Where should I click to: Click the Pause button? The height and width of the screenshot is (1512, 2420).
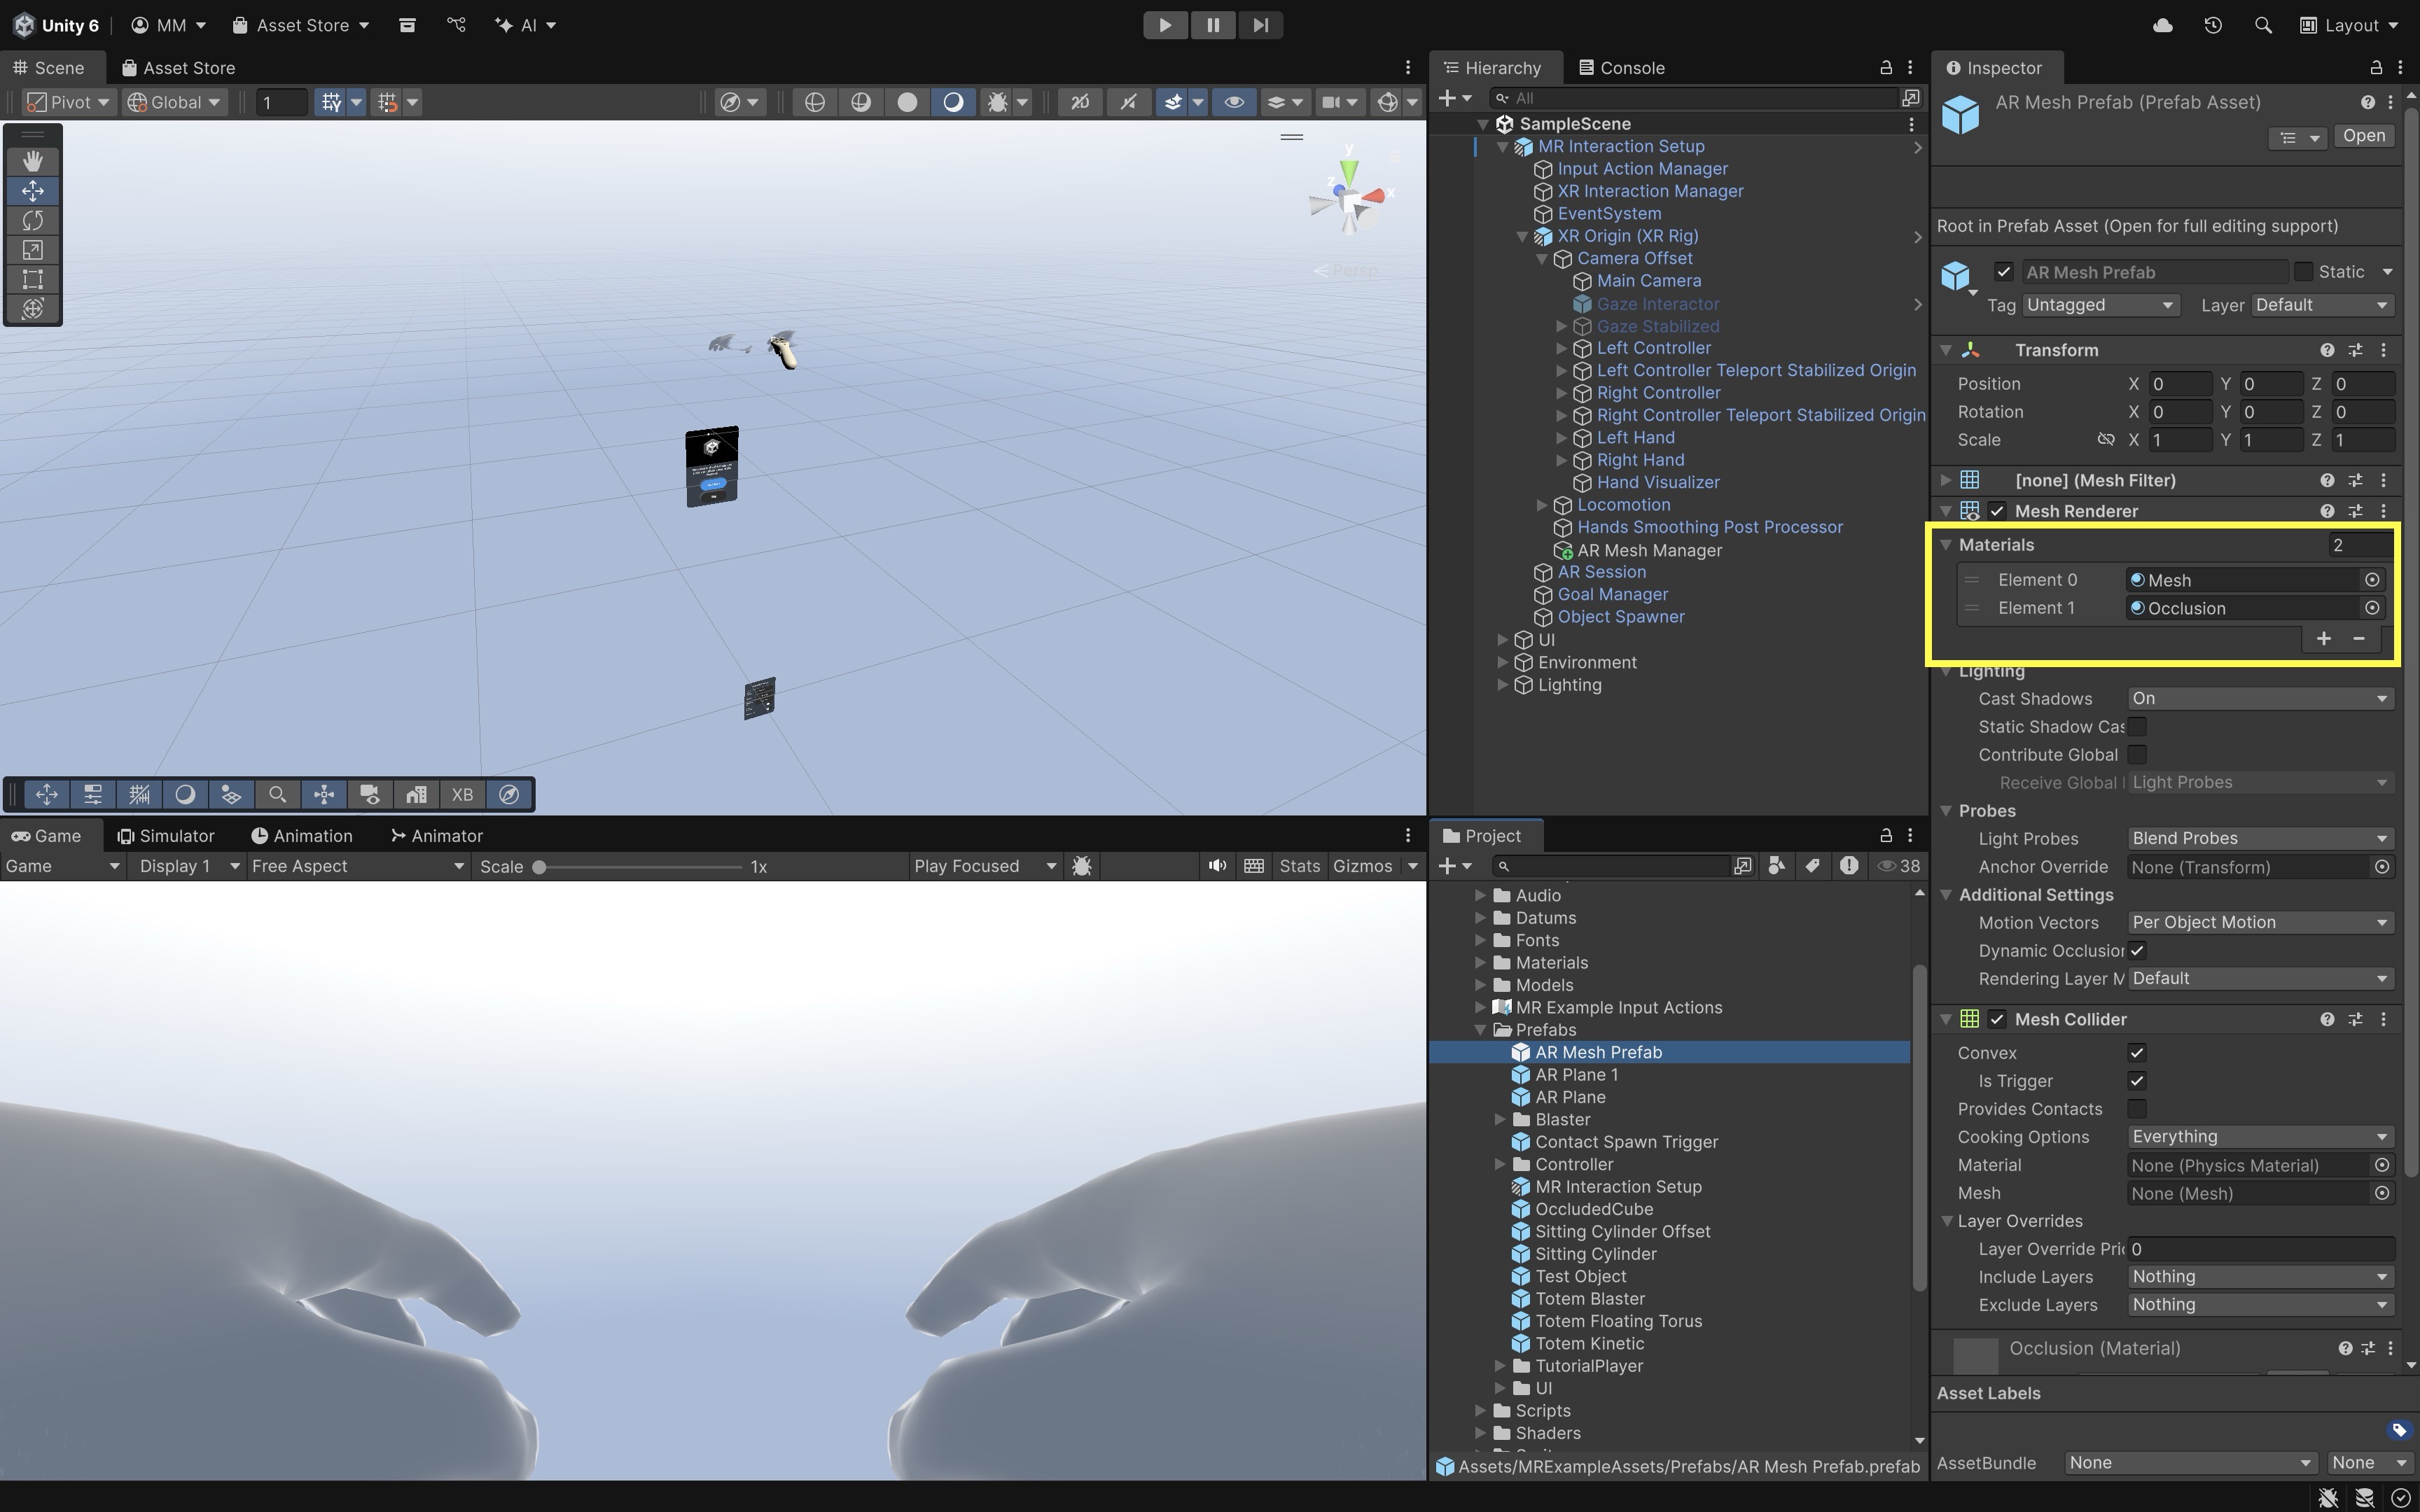[x=1213, y=25]
